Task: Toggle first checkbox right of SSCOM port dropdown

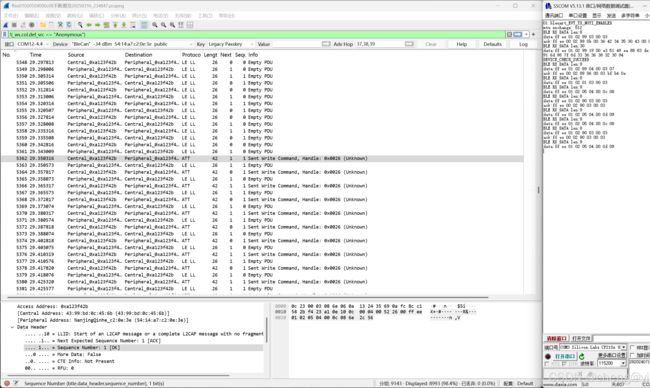Action: point(632,347)
